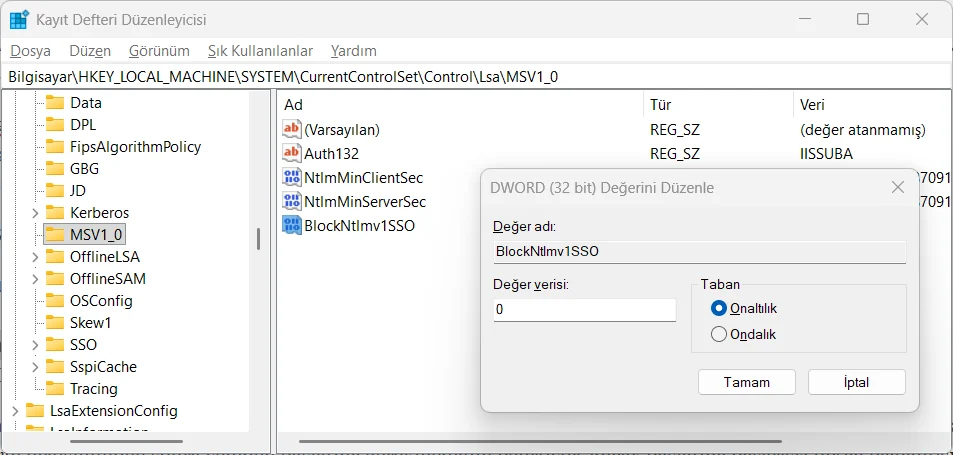The image size is (953, 455).
Task: Select the Auth132 value name
Action: coord(331,154)
